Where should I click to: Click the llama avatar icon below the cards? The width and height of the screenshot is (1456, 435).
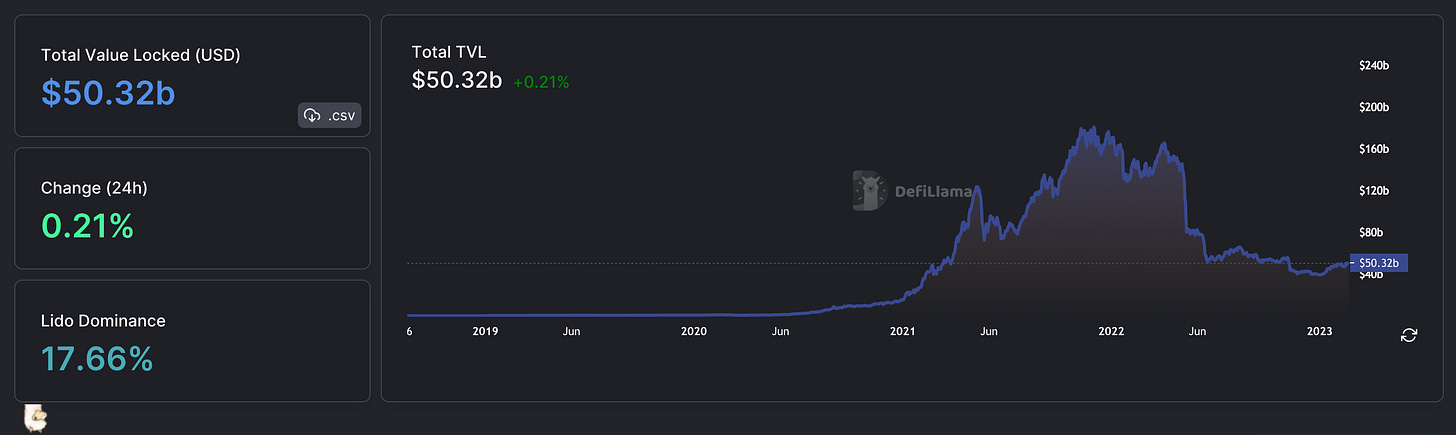pos(36,417)
